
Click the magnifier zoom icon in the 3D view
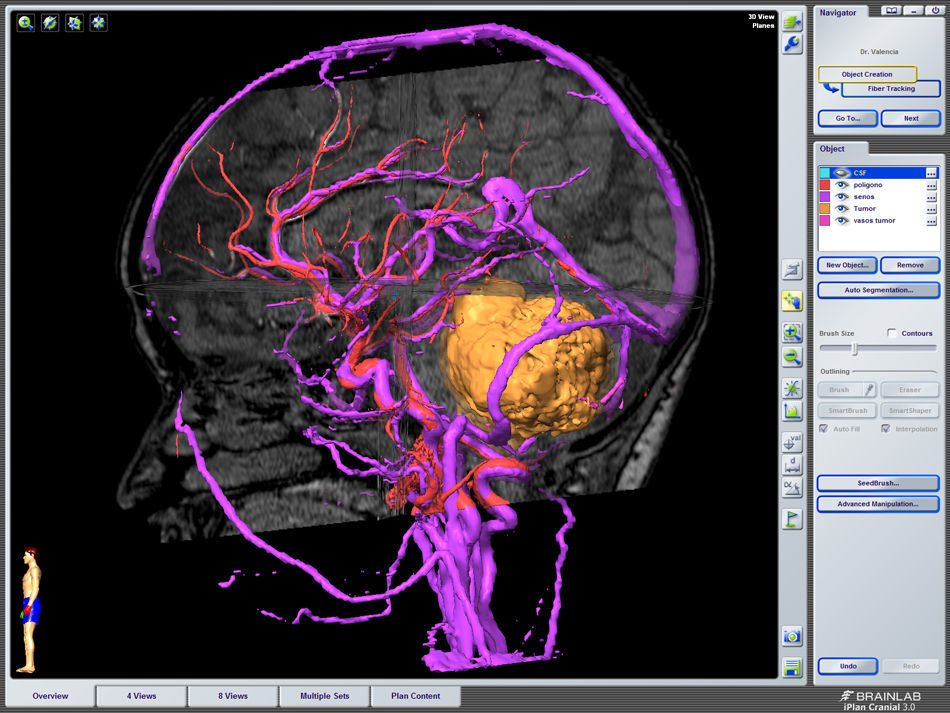coord(26,22)
